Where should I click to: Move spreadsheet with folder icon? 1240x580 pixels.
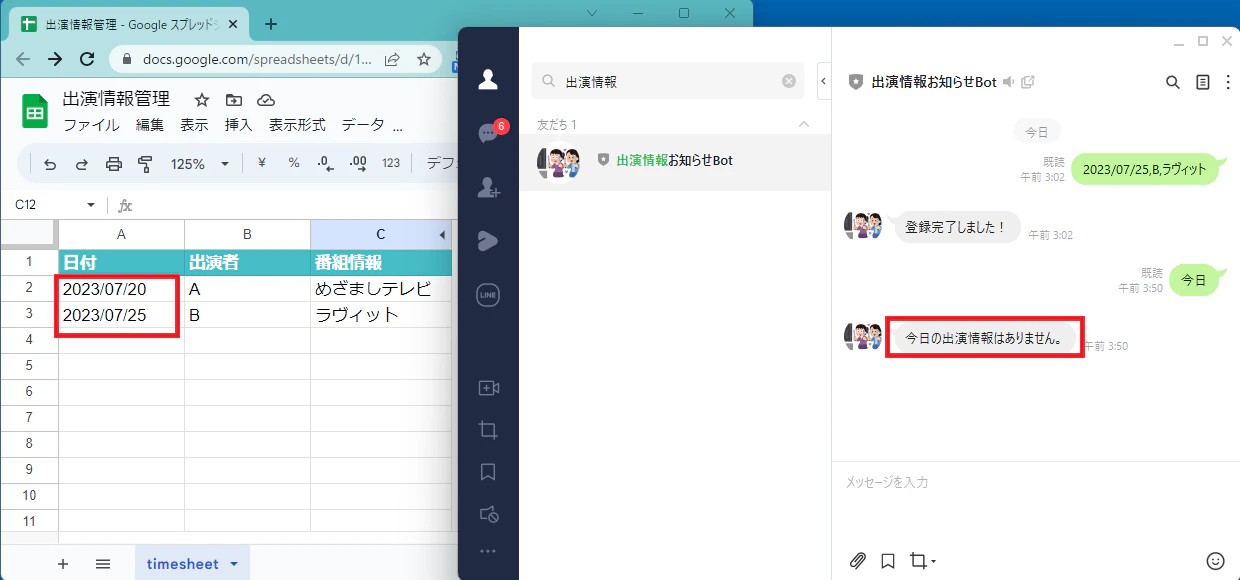click(x=234, y=100)
